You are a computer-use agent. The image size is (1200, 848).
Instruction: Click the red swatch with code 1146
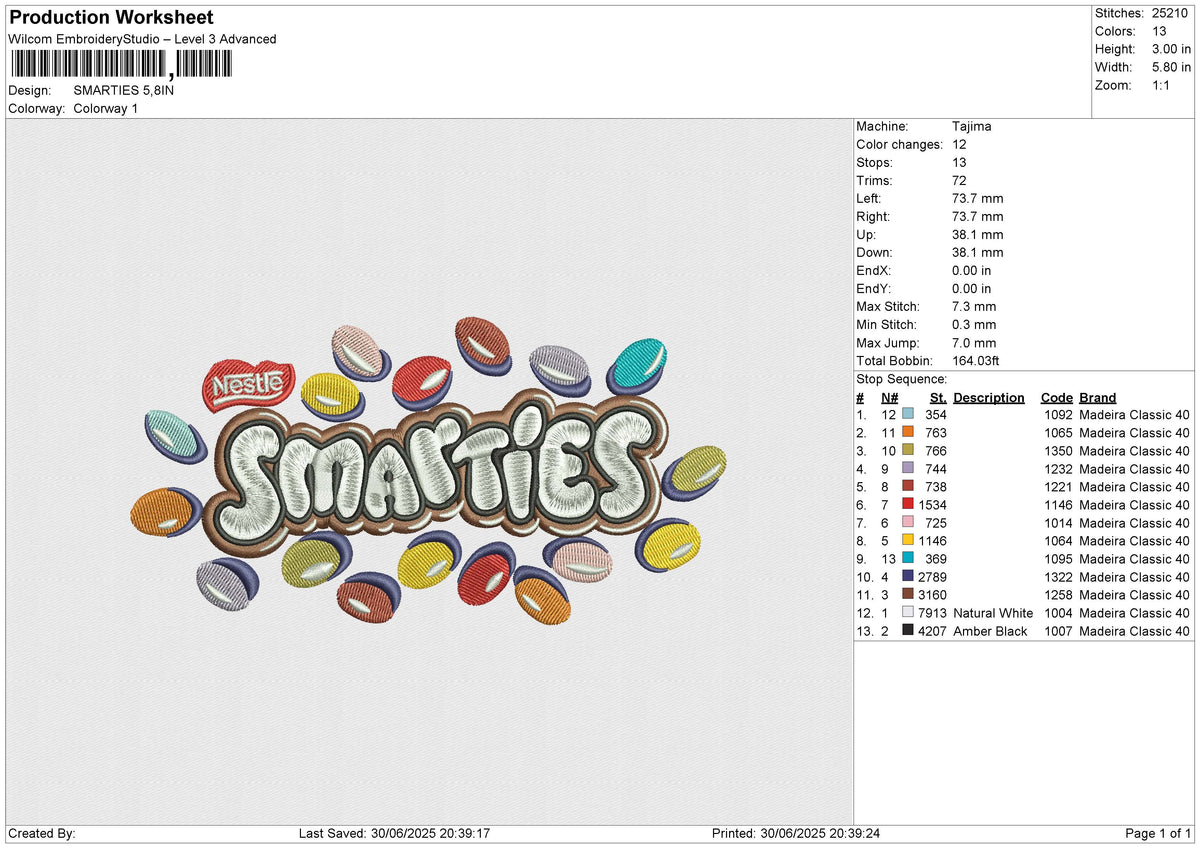pyautogui.click(x=908, y=504)
